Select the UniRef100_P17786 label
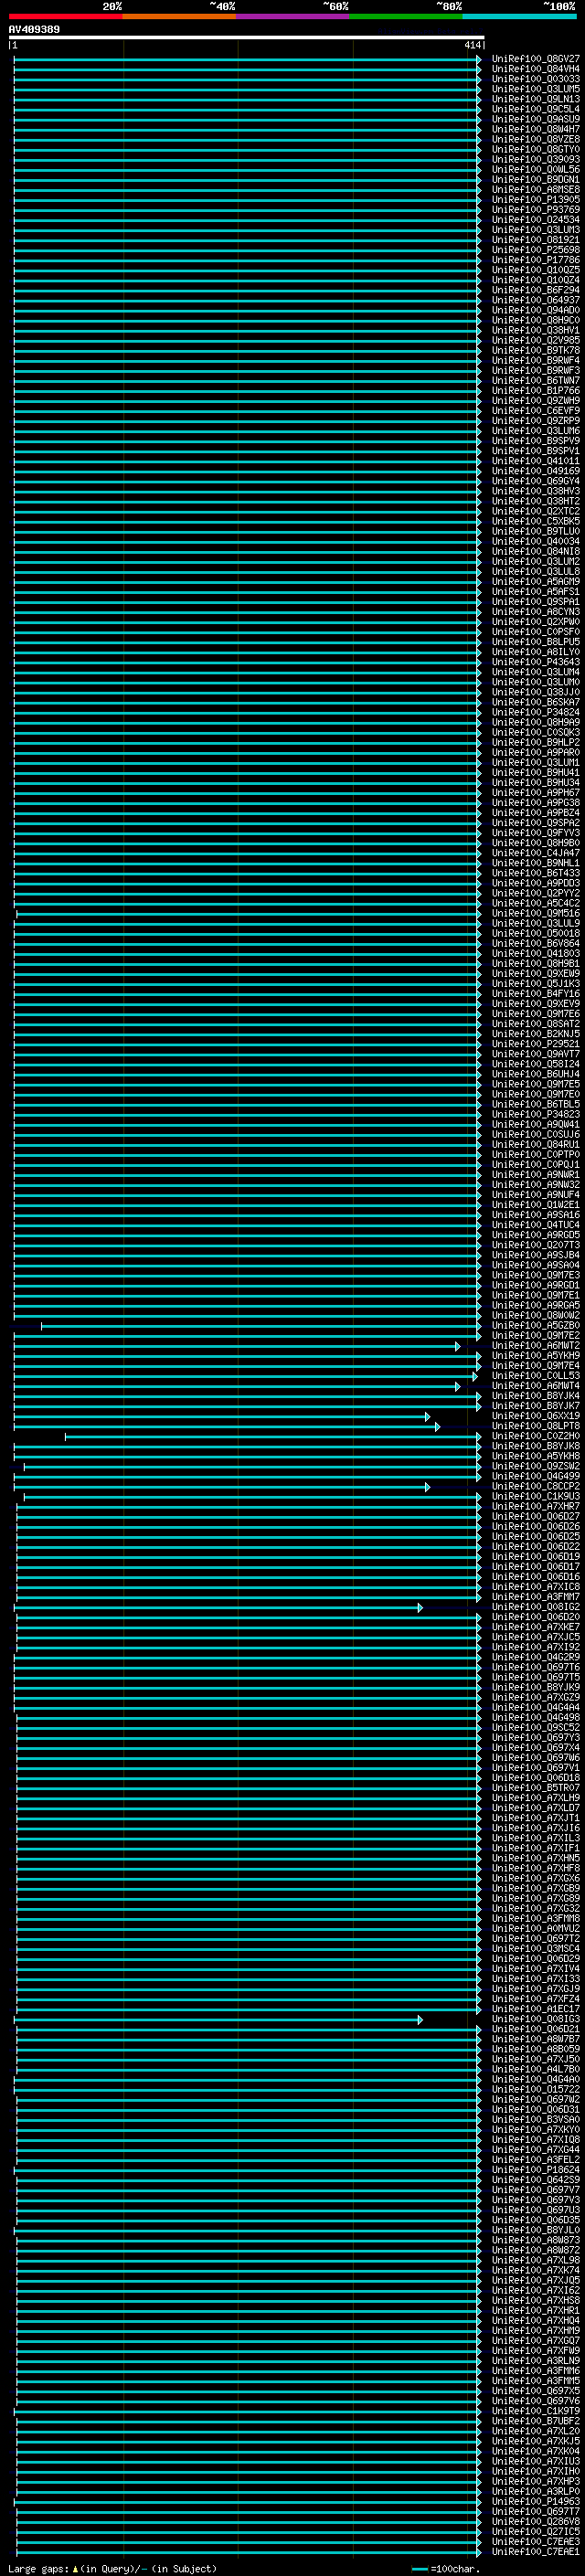This screenshot has width=585, height=2576. click(x=535, y=260)
